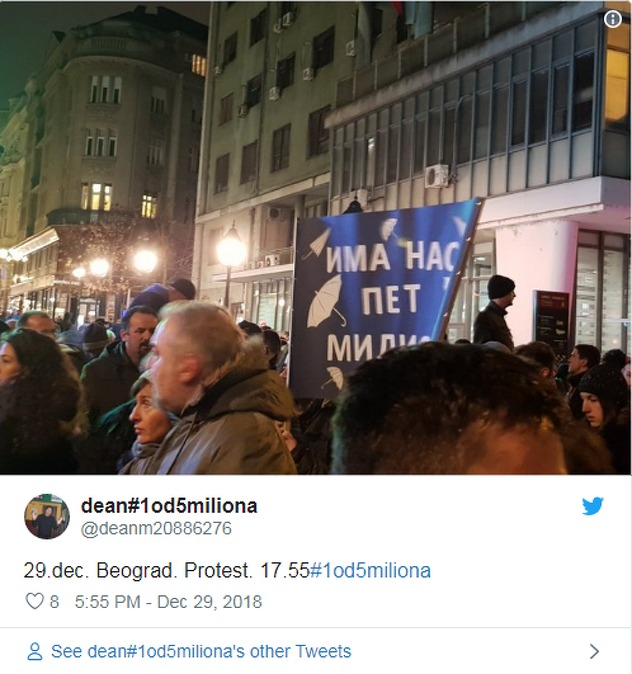Image resolution: width=632 pixels, height=674 pixels.
Task: Click the like count number 8
Action: [x=54, y=601]
